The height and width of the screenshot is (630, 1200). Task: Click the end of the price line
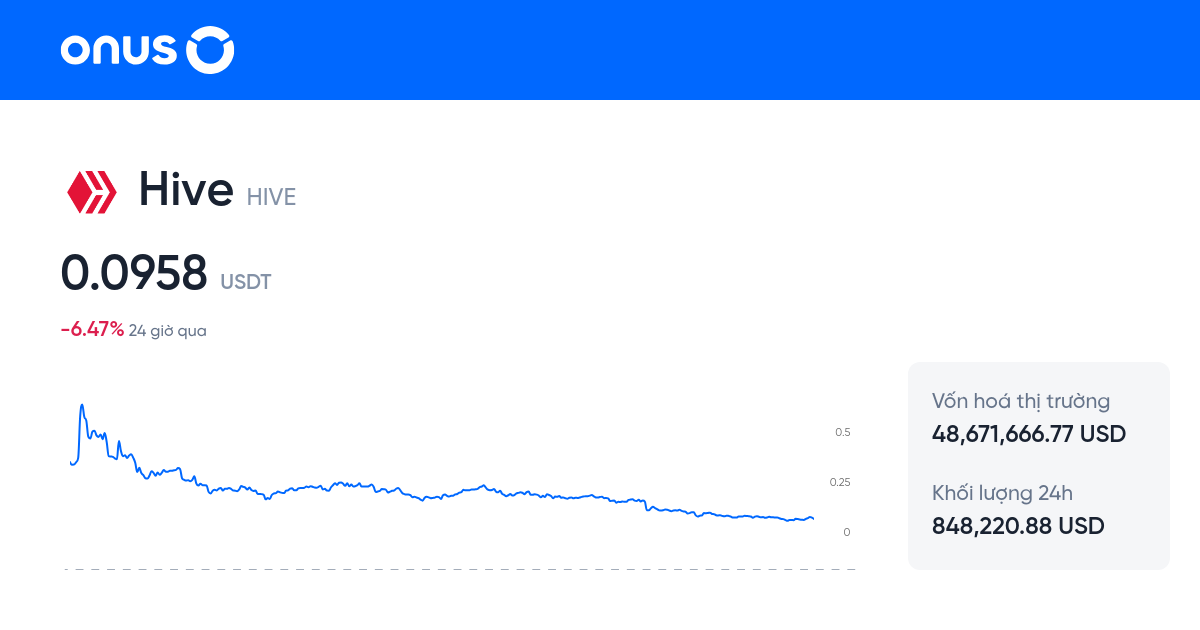click(x=812, y=518)
